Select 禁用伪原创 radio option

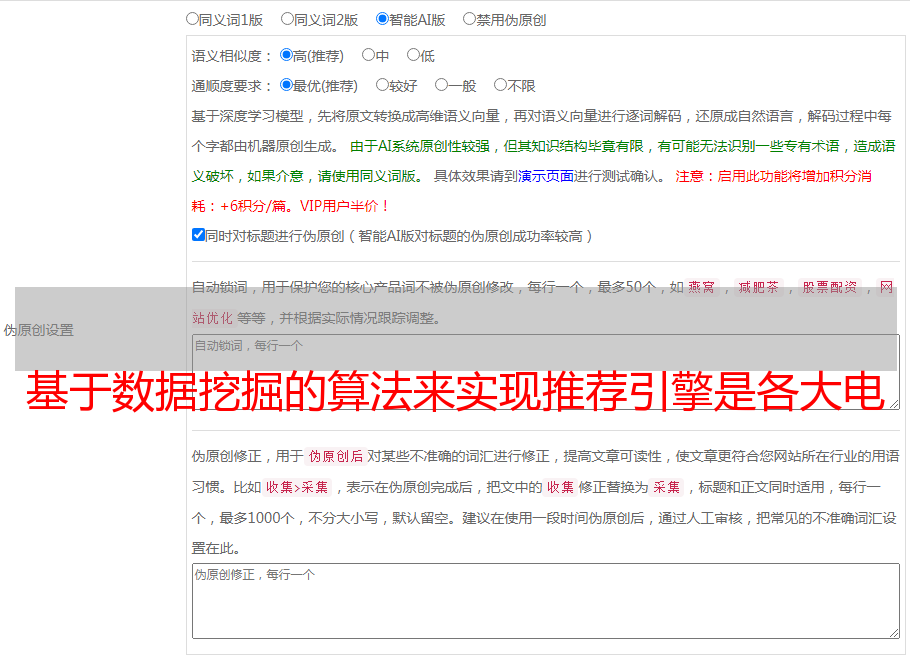click(469, 19)
